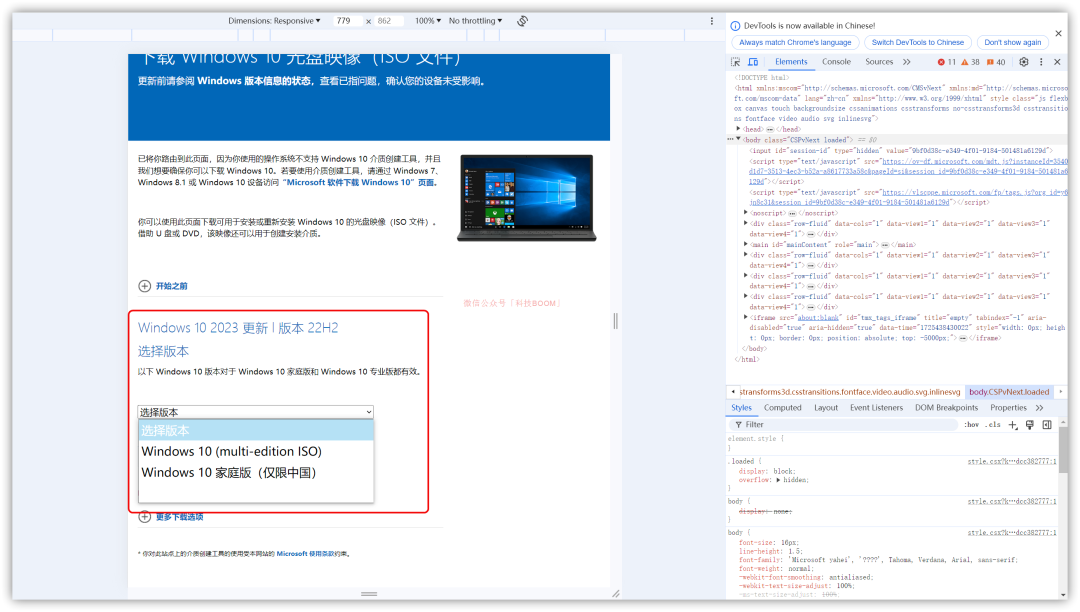Select the body.CSPvNext.loaded breadcrumb

point(1009,392)
